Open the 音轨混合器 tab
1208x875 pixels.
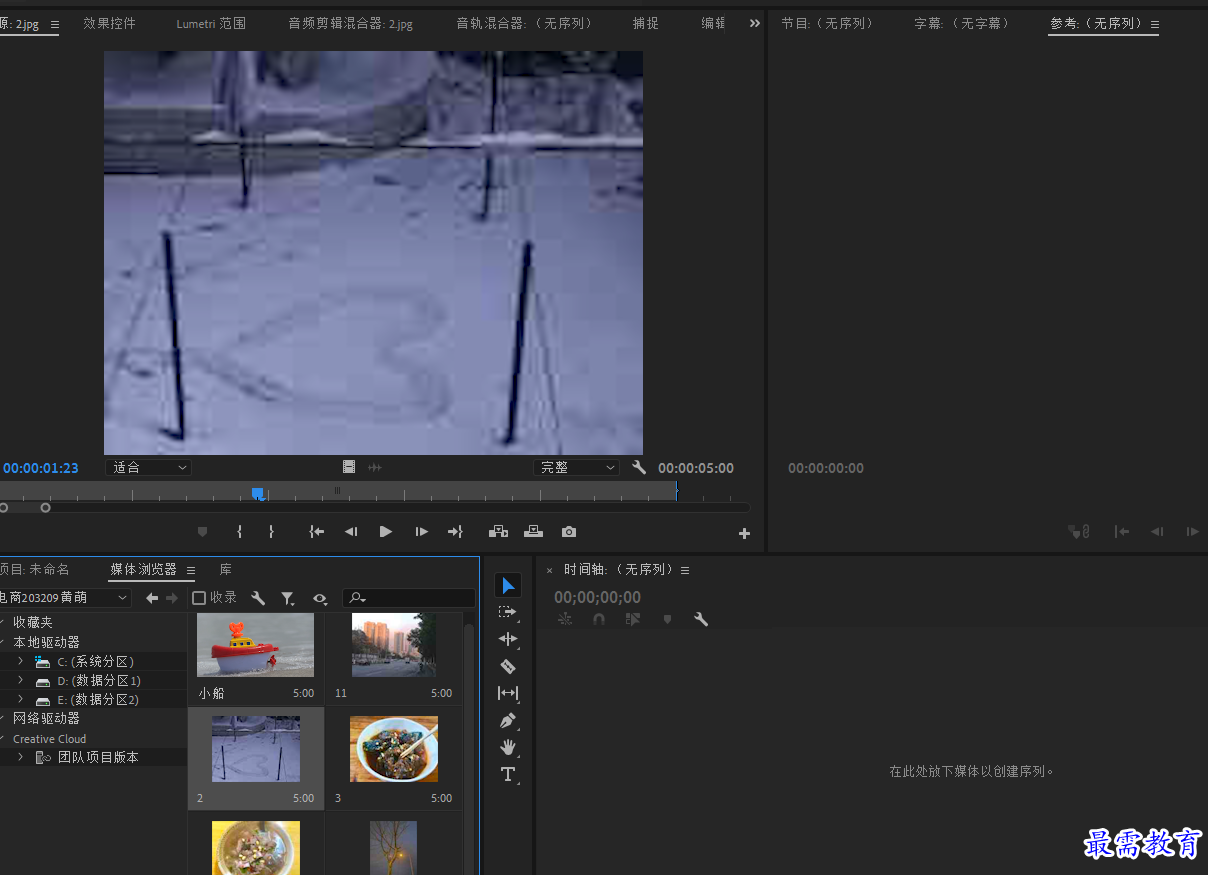(x=525, y=23)
